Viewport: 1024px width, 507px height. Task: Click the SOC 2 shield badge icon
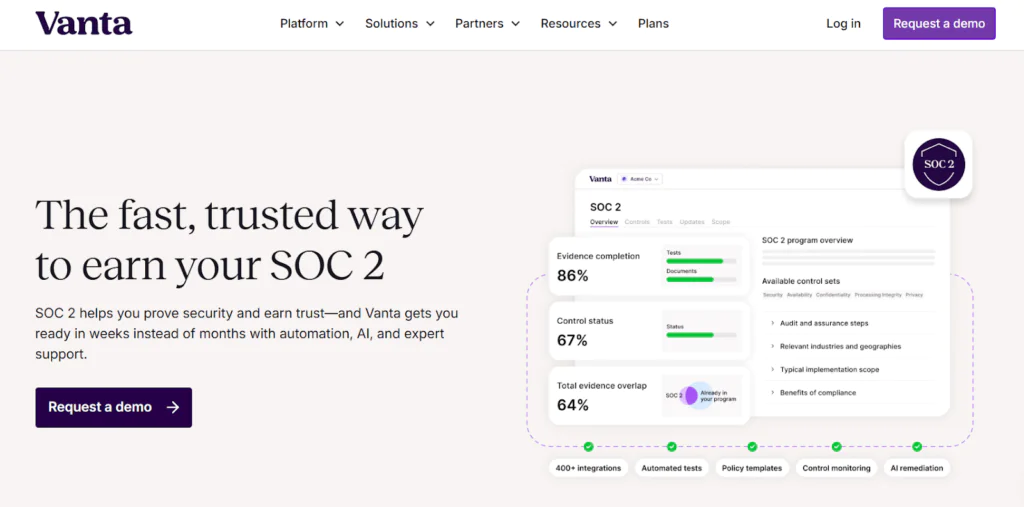click(x=938, y=164)
